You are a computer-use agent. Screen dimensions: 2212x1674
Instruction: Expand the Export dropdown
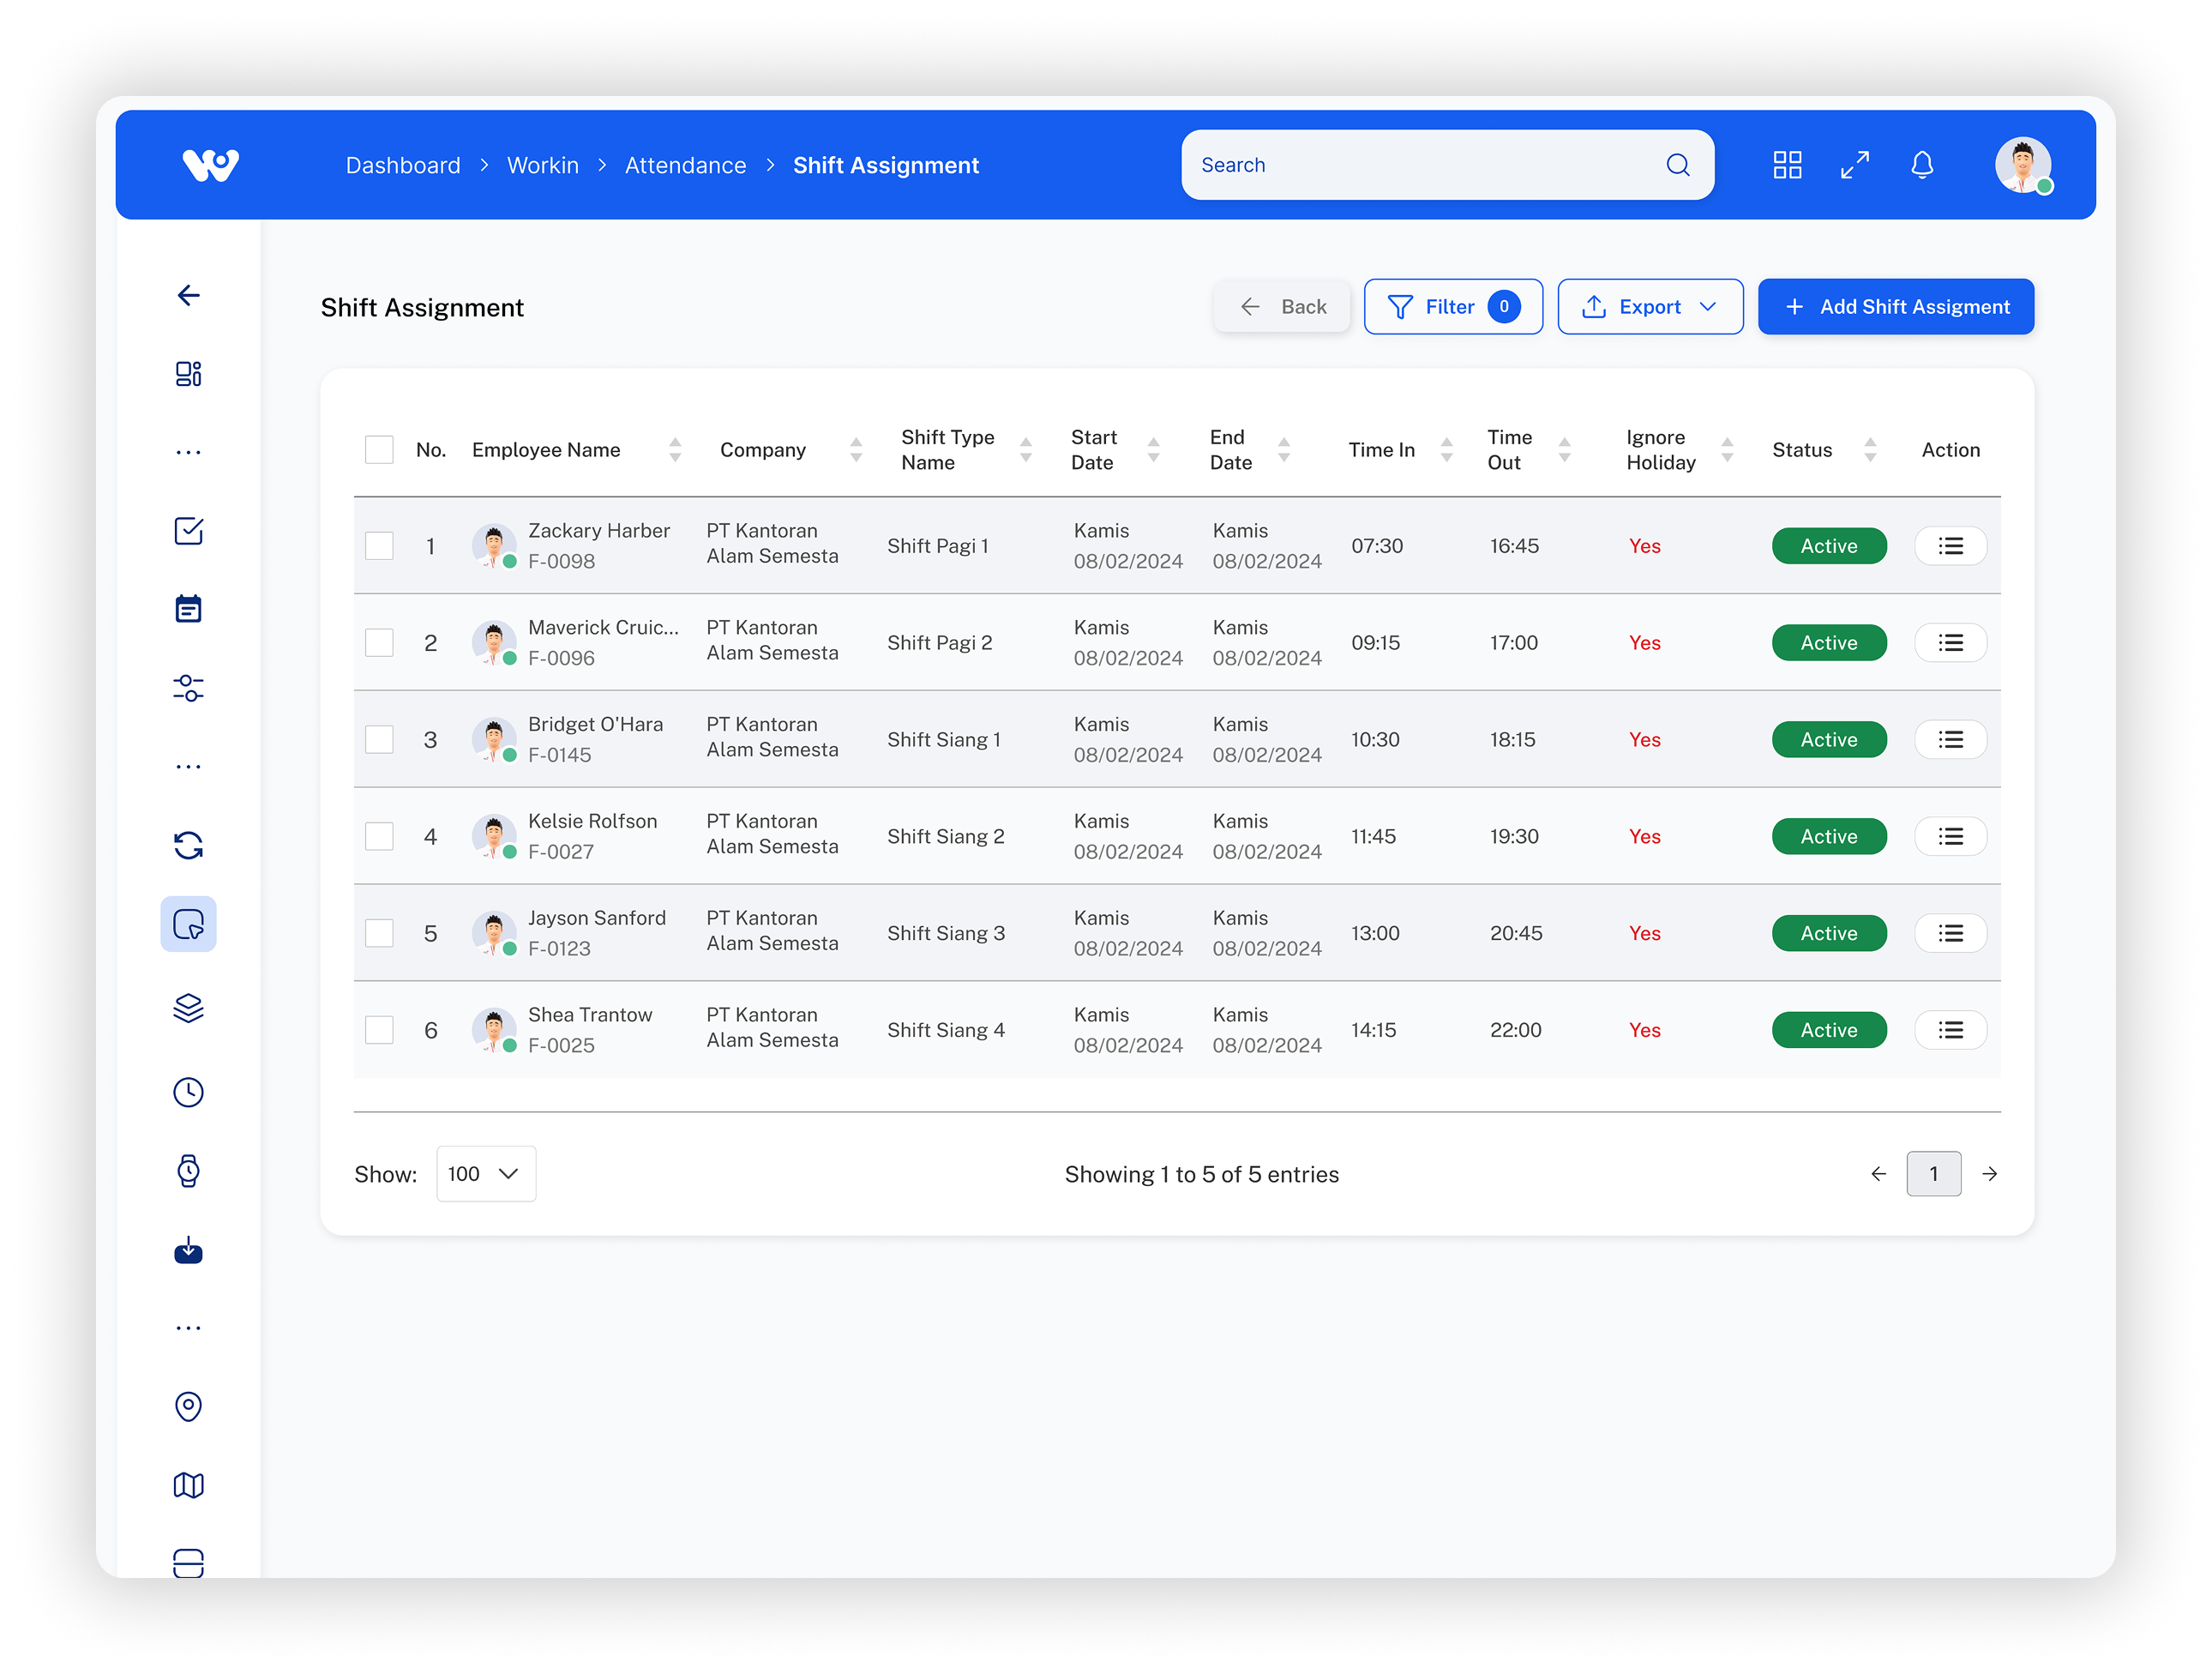(1650, 307)
